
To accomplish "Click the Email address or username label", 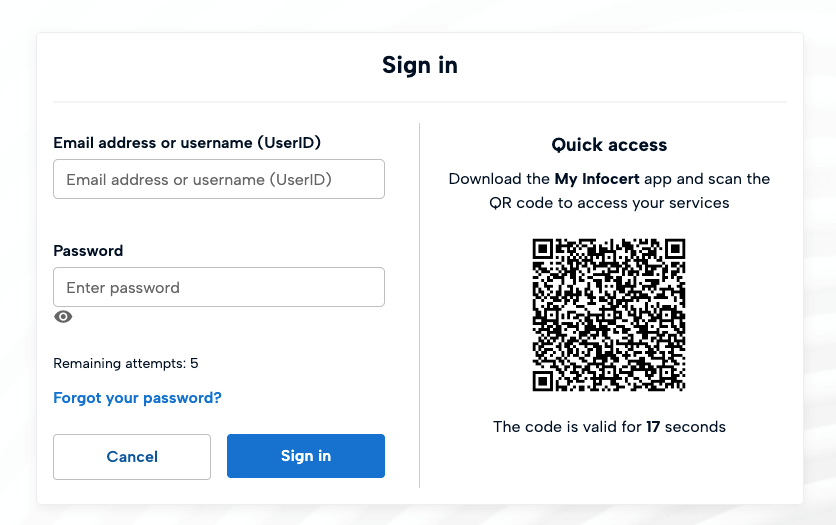I will coord(187,143).
